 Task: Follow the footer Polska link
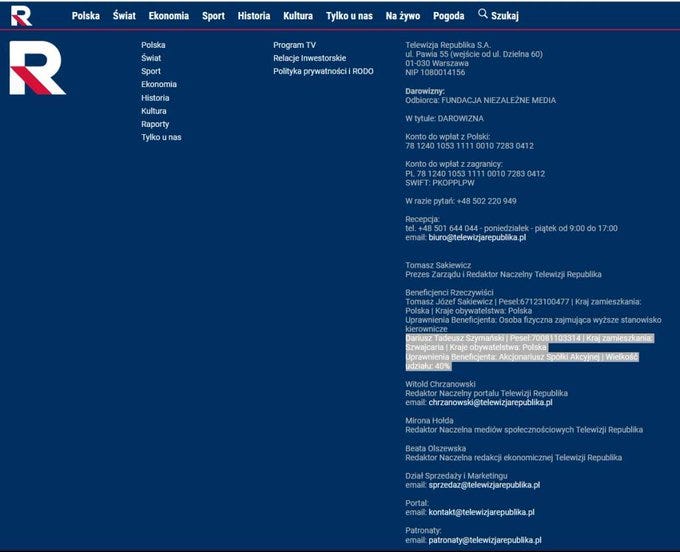153,45
